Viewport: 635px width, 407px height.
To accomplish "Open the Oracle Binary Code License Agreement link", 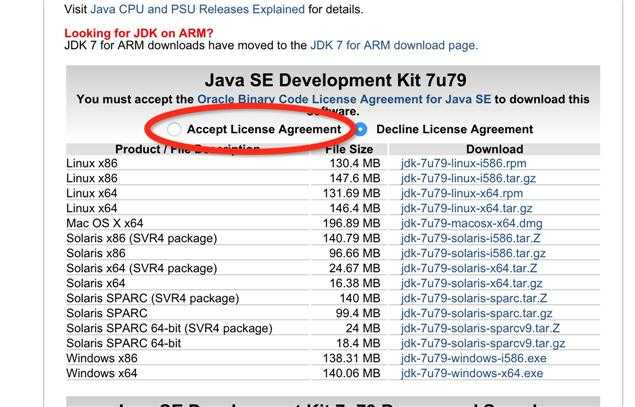I will [x=344, y=99].
